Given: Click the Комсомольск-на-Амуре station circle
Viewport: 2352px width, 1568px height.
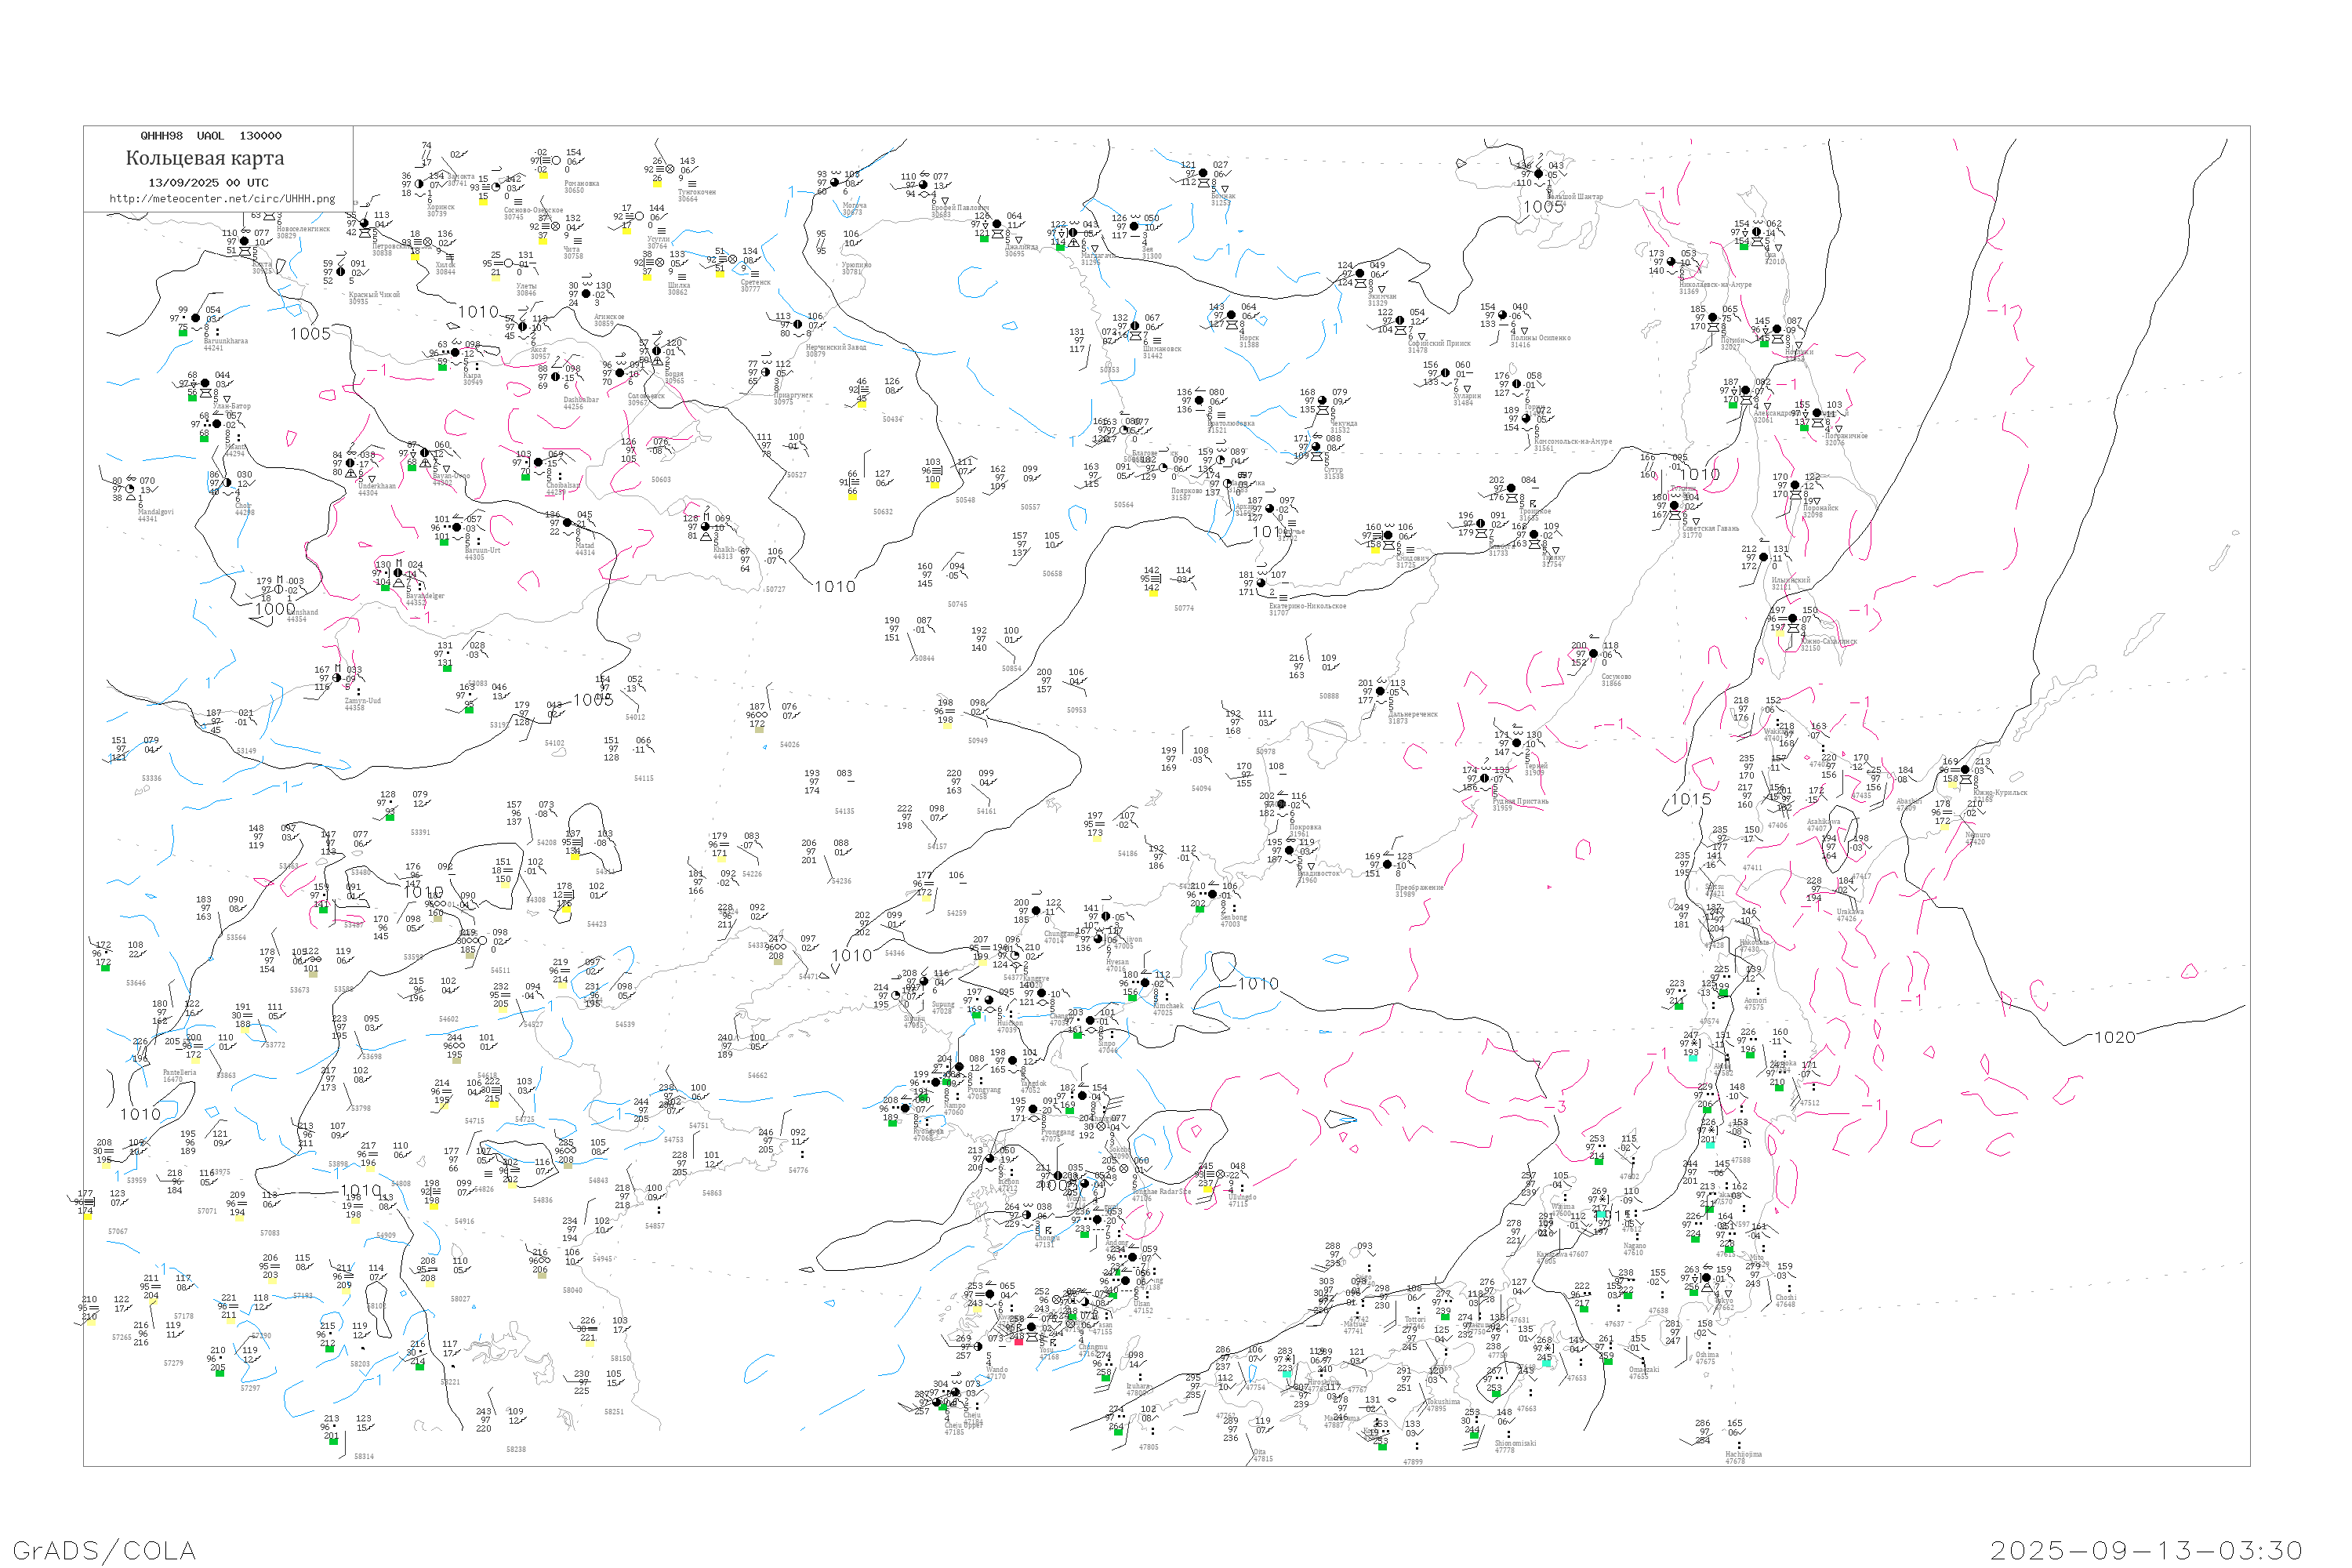Looking at the screenshot, I should point(1526,419).
